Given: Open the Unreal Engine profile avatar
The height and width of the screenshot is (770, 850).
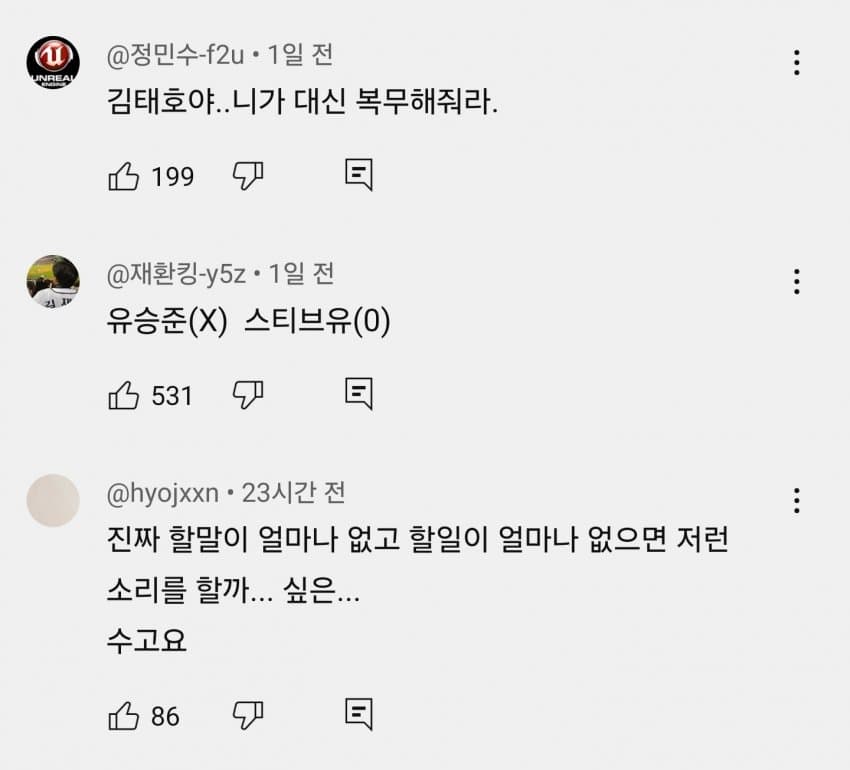Looking at the screenshot, I should tap(52, 62).
